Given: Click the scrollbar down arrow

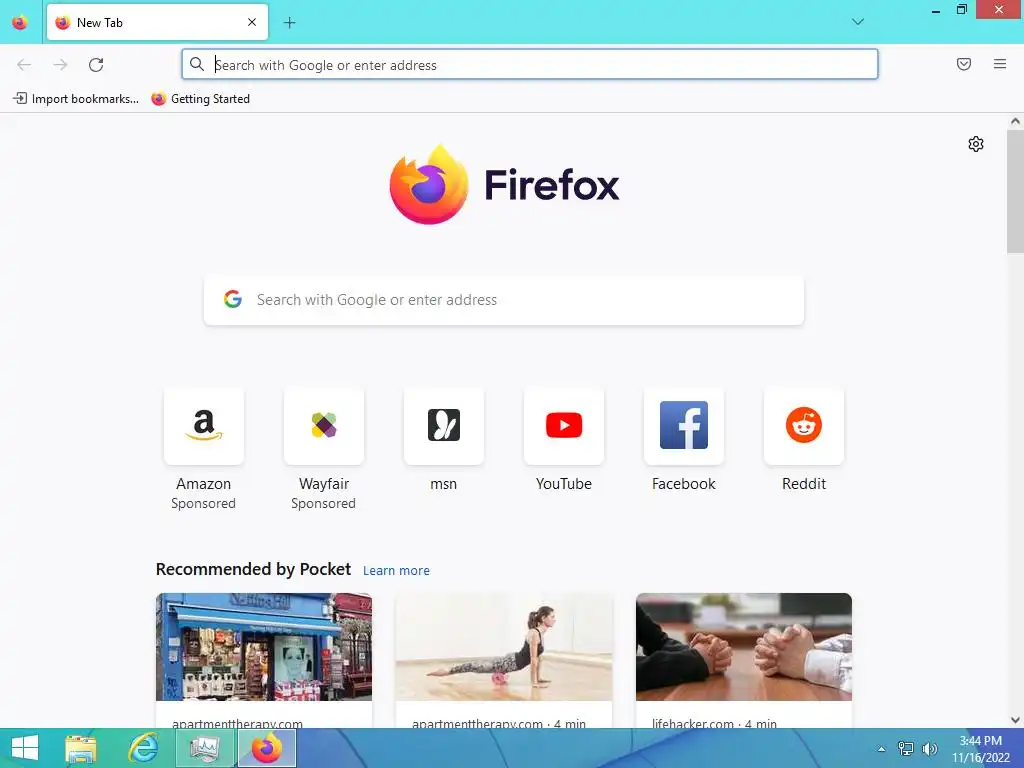Looking at the screenshot, I should [1015, 720].
